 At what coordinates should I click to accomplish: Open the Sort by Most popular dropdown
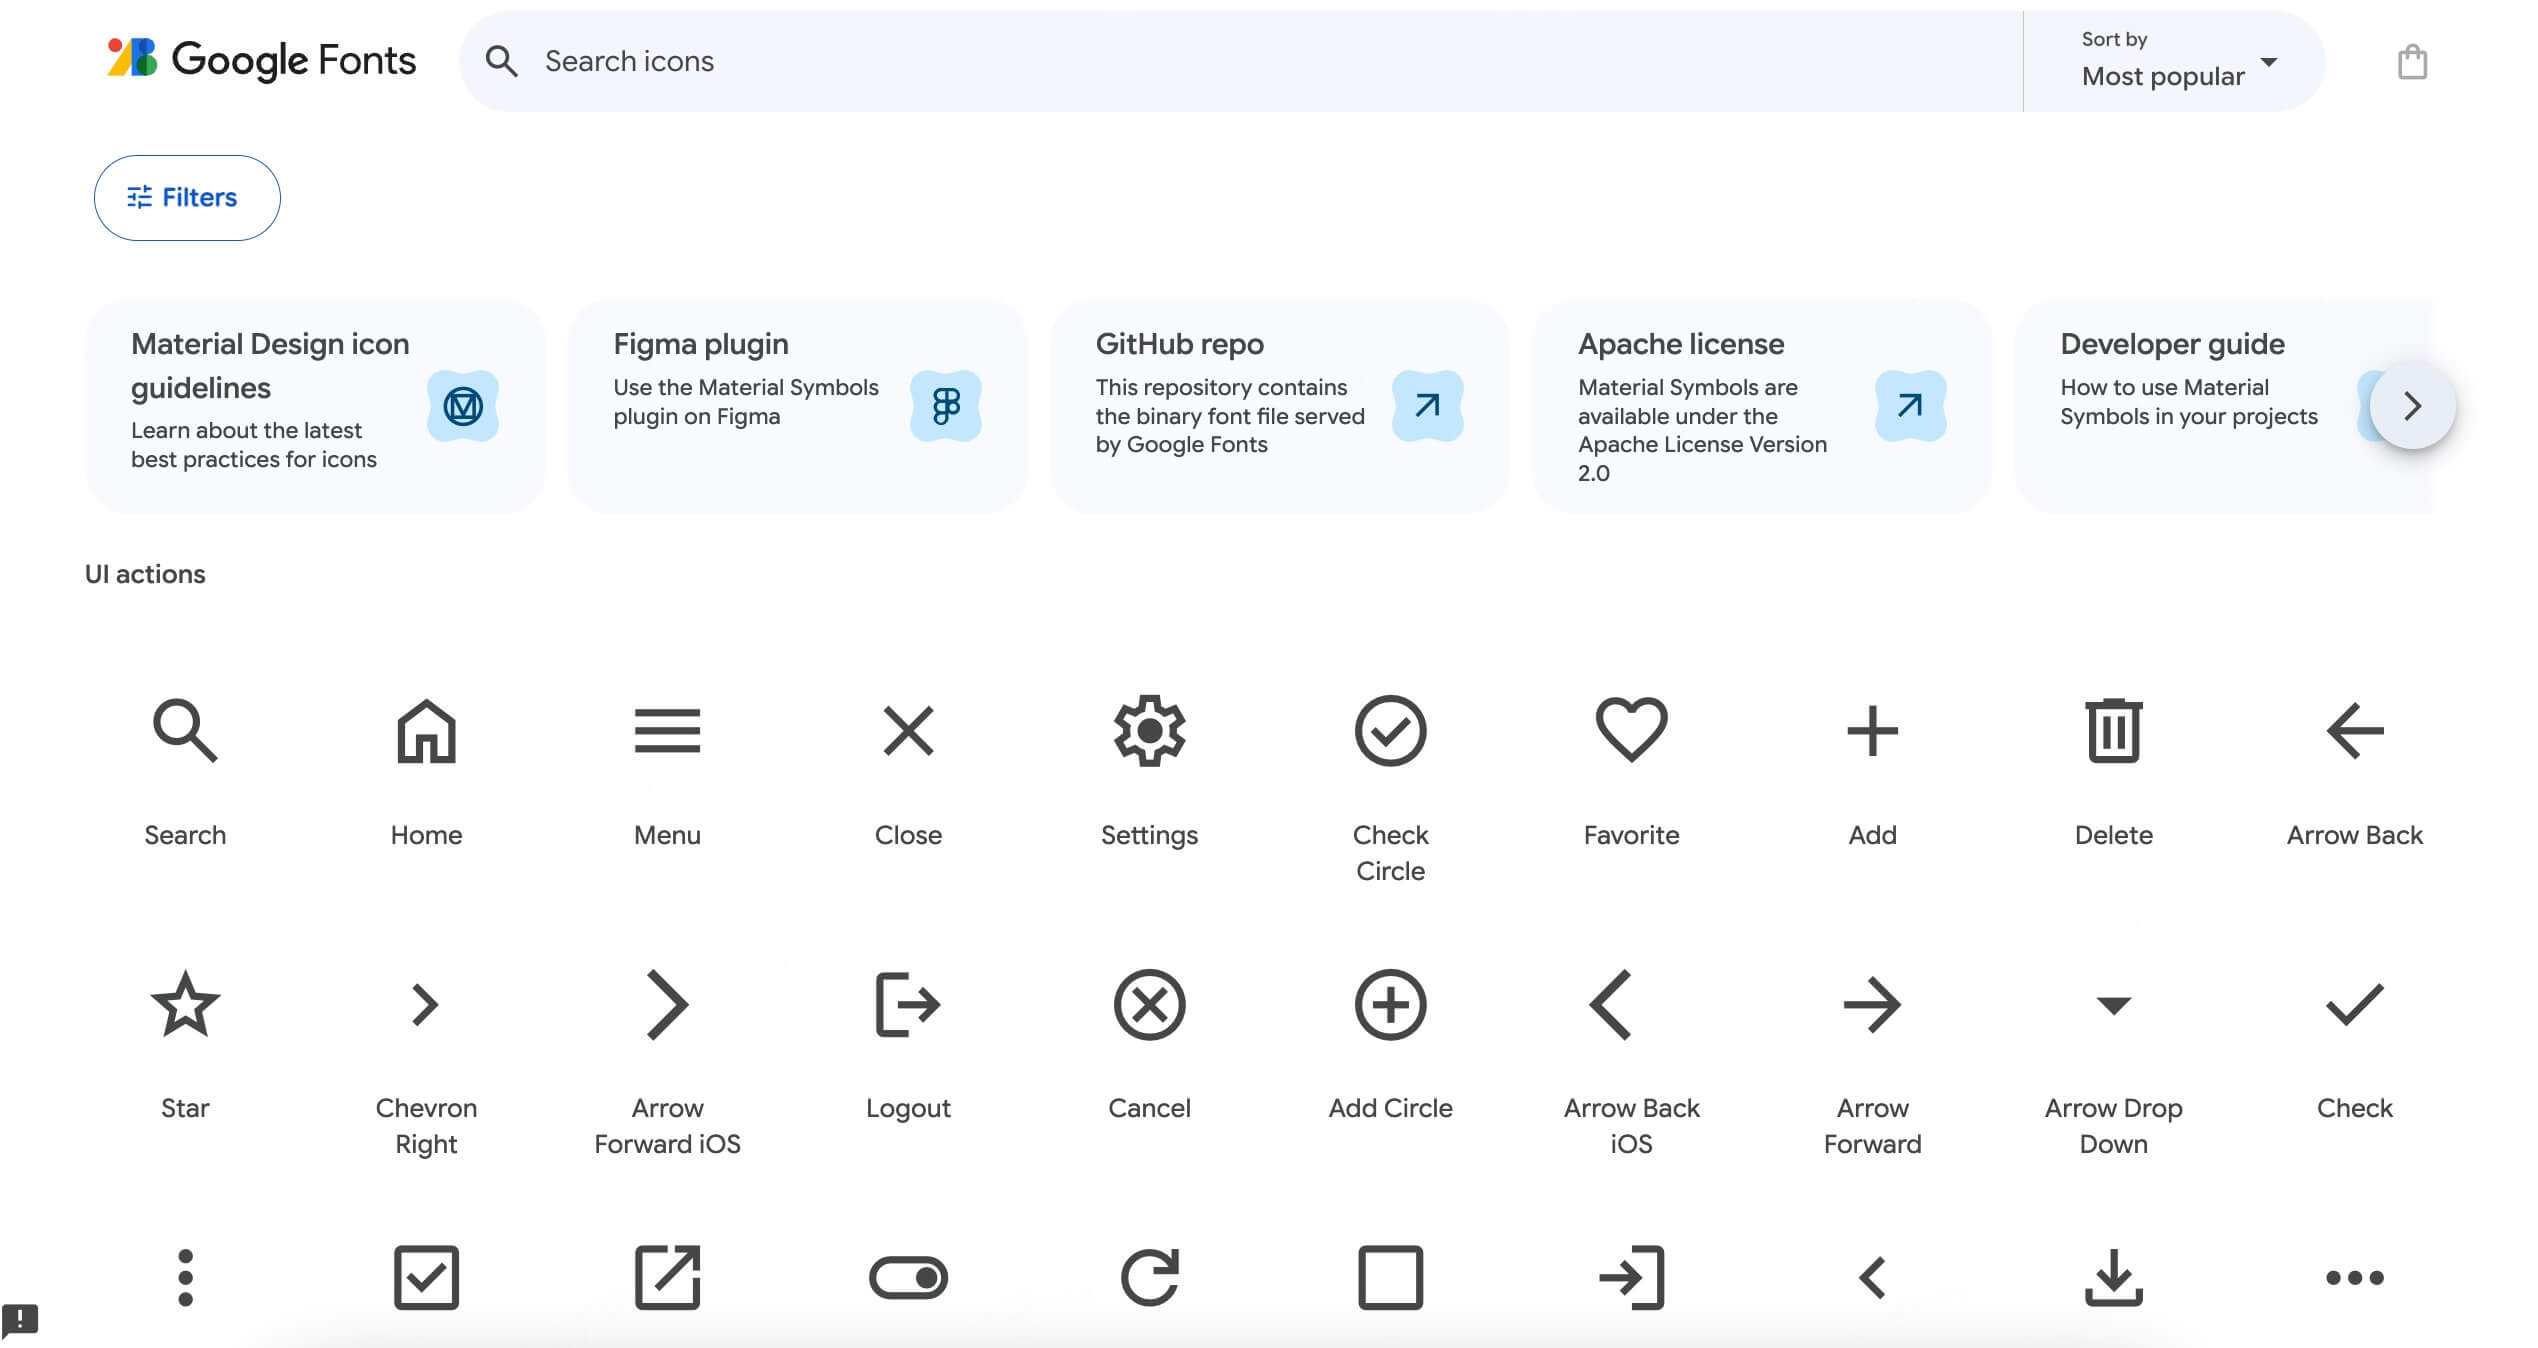click(x=2175, y=61)
